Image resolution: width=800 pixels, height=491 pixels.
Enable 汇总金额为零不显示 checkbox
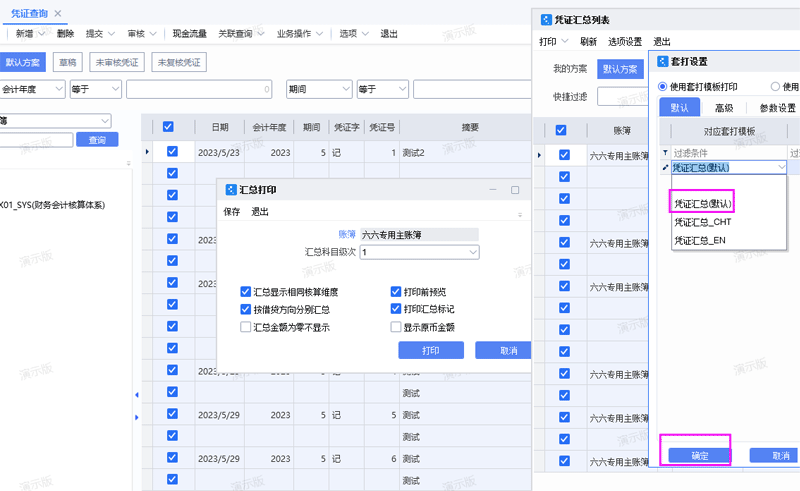point(245,327)
